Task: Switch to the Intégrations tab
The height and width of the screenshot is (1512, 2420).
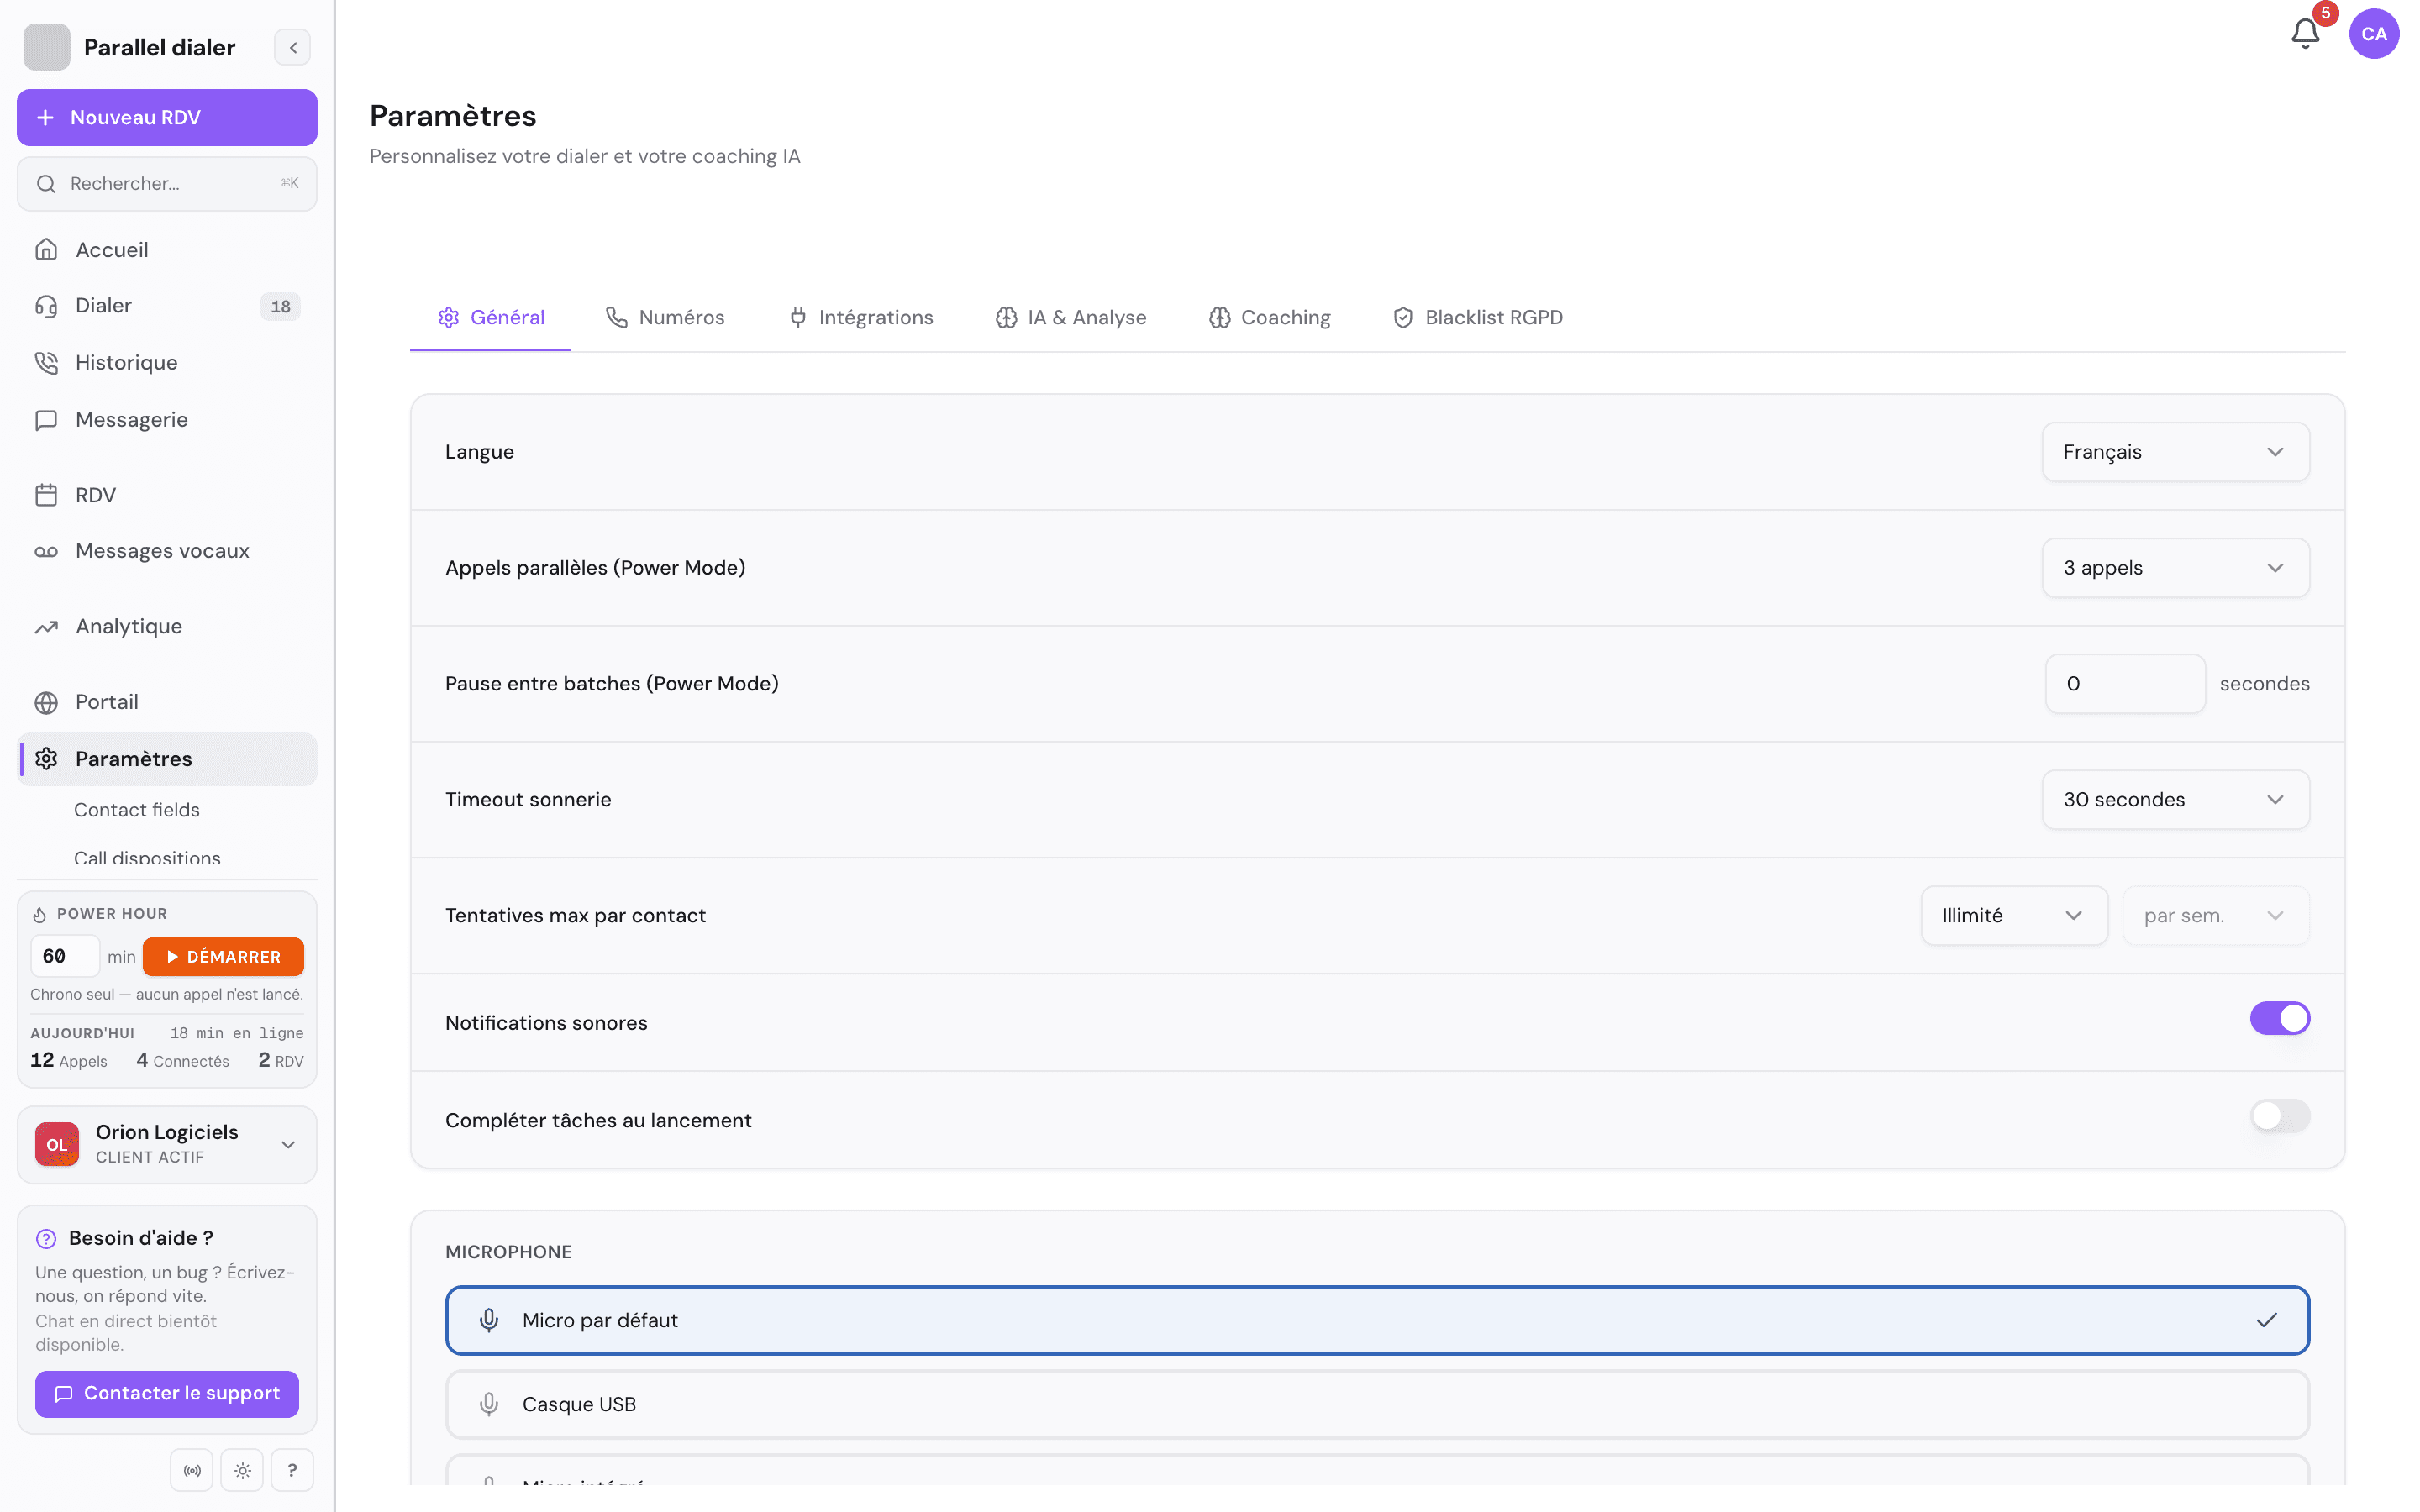Action: 861,318
